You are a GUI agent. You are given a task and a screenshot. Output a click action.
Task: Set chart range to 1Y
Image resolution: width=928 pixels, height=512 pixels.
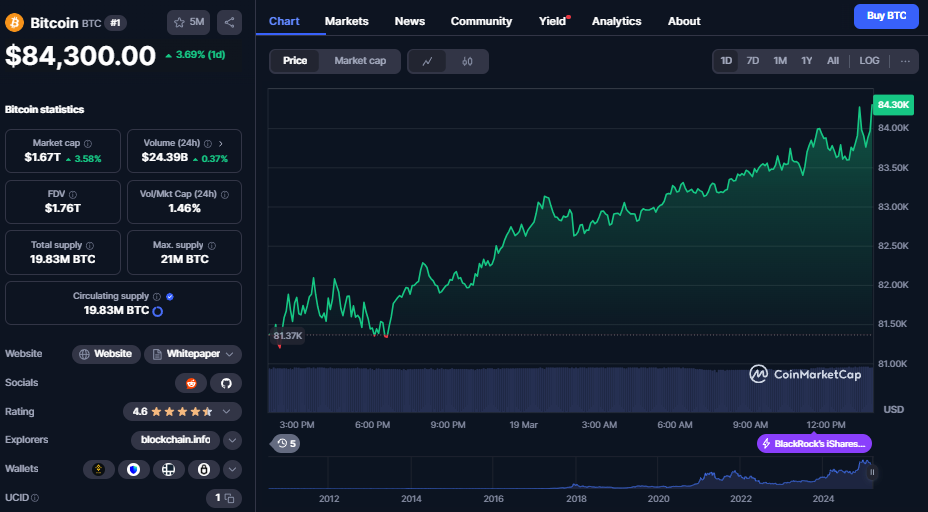tap(807, 61)
